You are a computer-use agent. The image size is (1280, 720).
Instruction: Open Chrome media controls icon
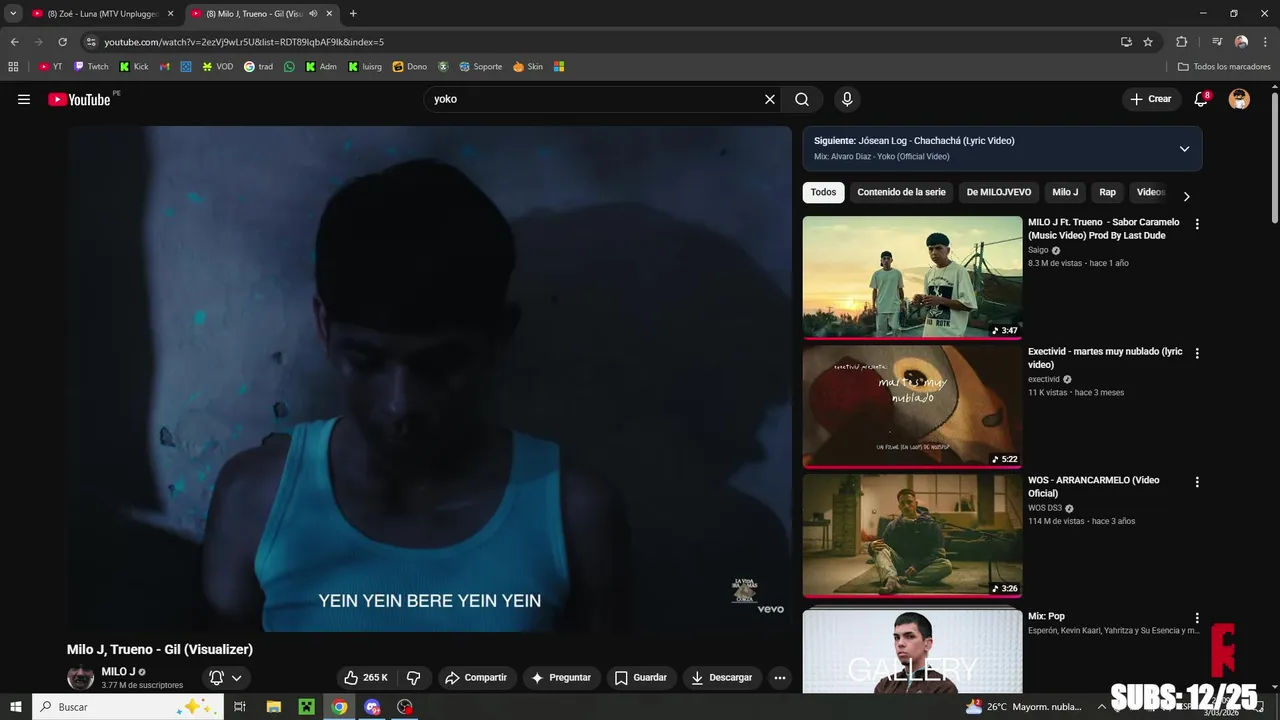click(1217, 42)
